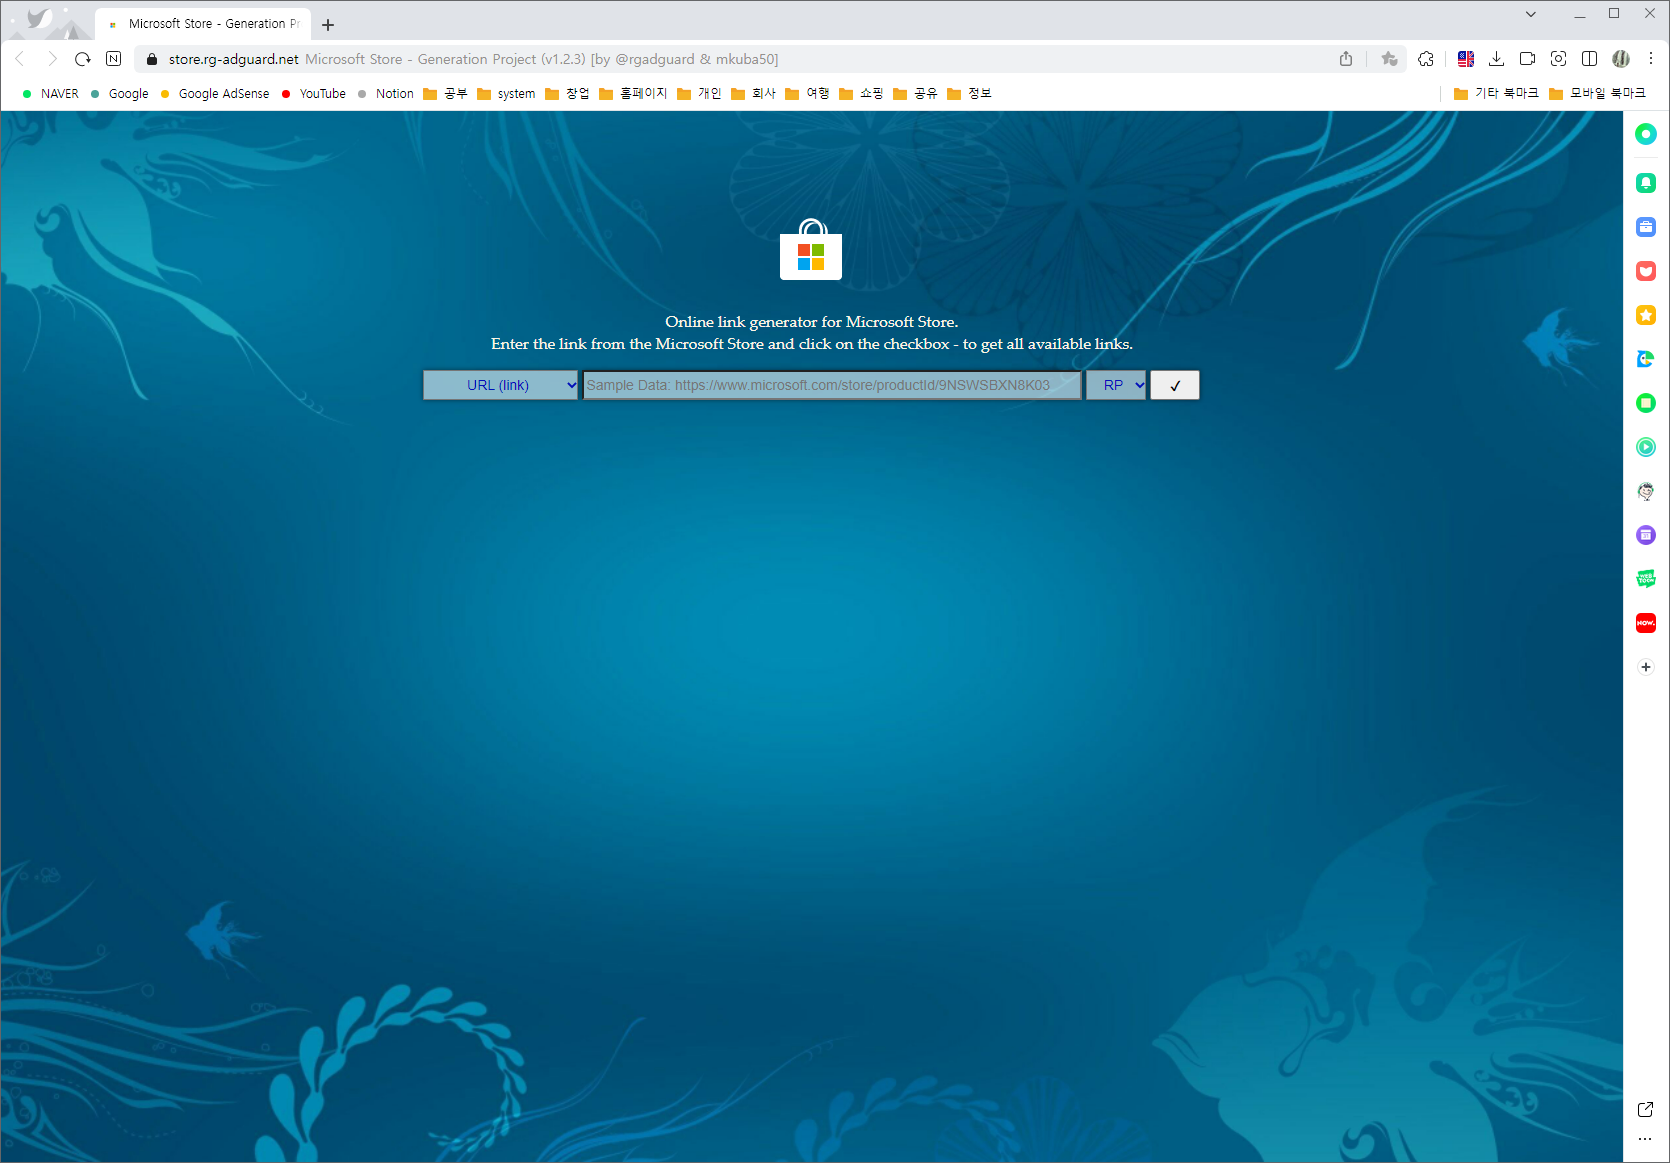Click the Microsoft Store bag logo
This screenshot has width=1670, height=1163.
tap(811, 250)
